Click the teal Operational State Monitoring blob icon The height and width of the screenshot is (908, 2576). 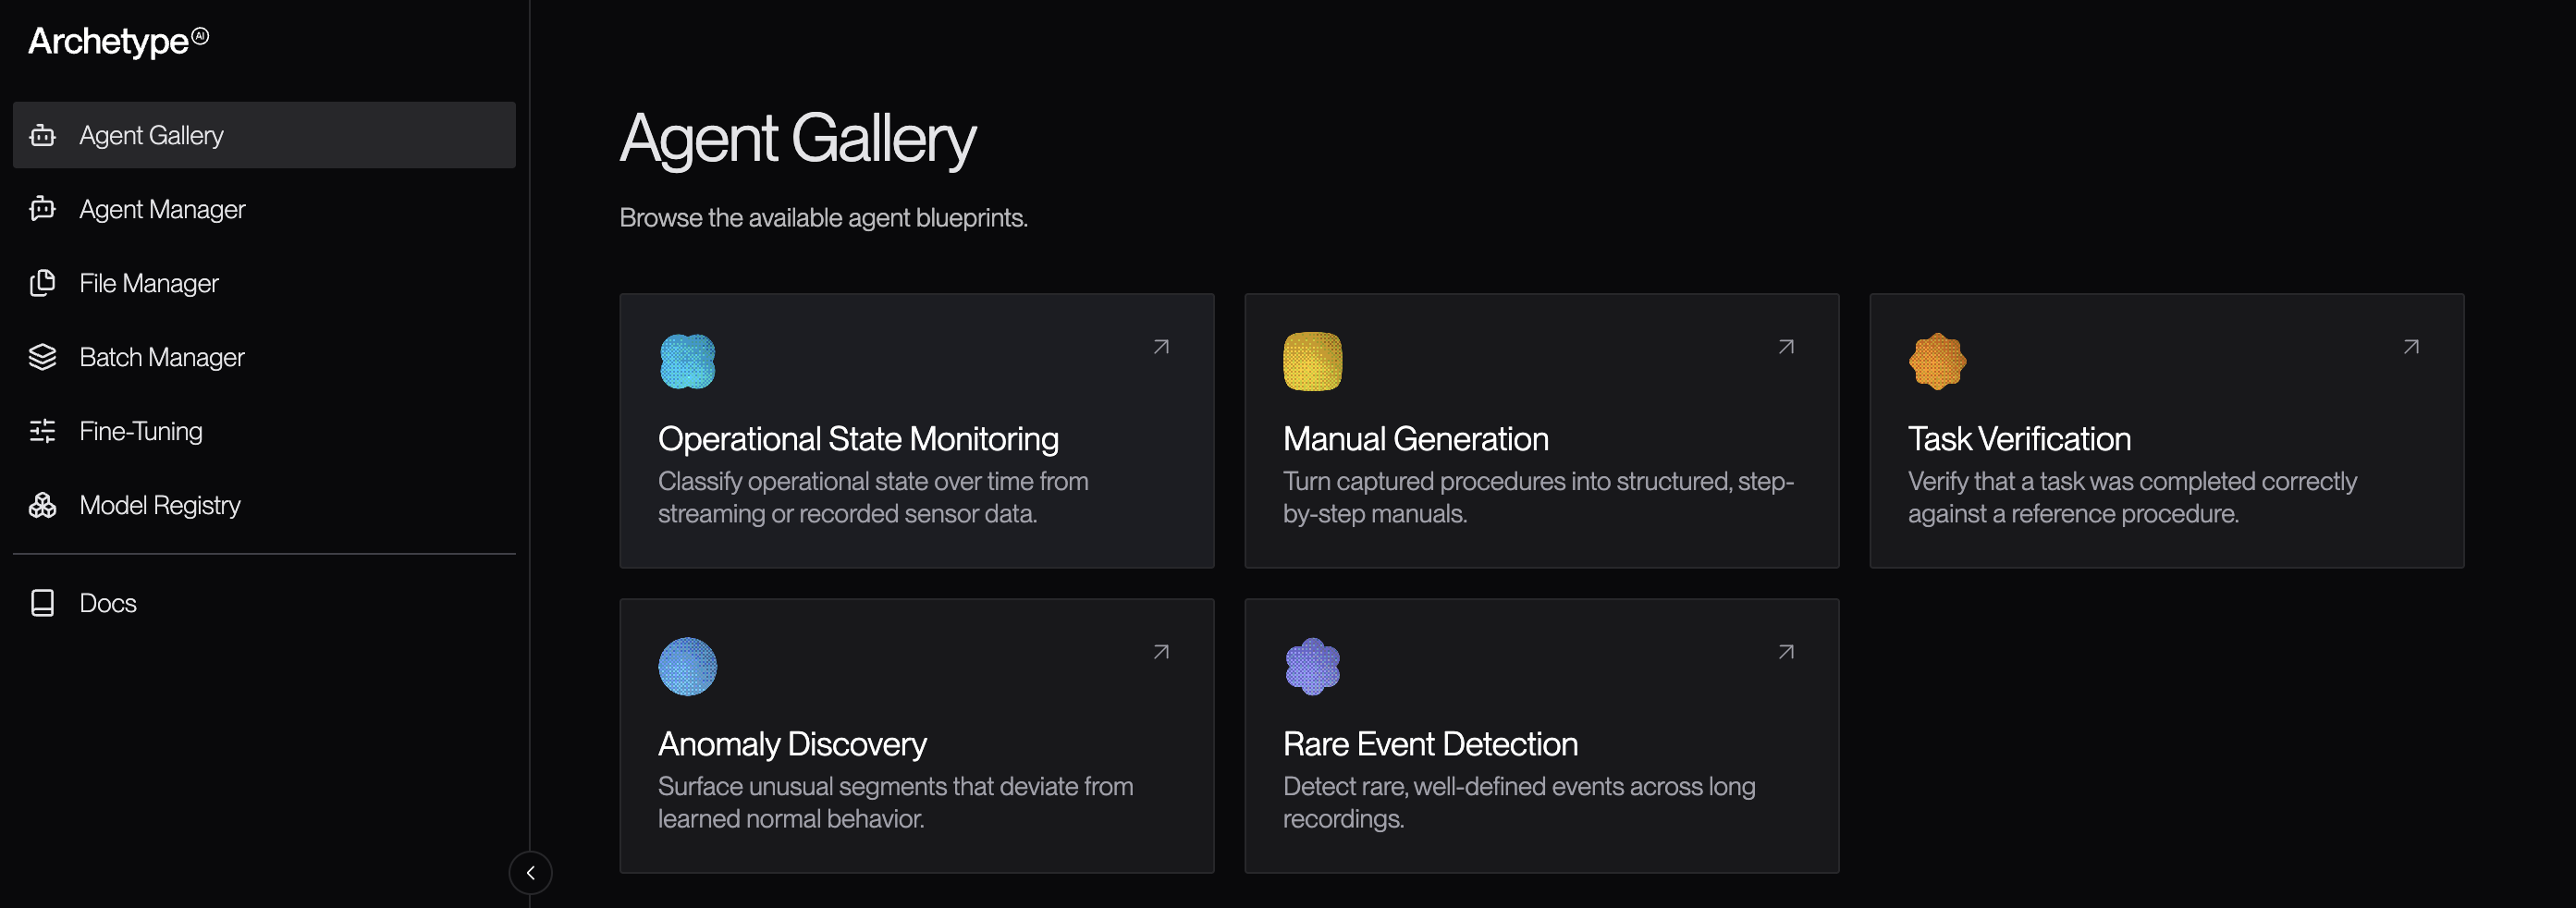click(688, 361)
